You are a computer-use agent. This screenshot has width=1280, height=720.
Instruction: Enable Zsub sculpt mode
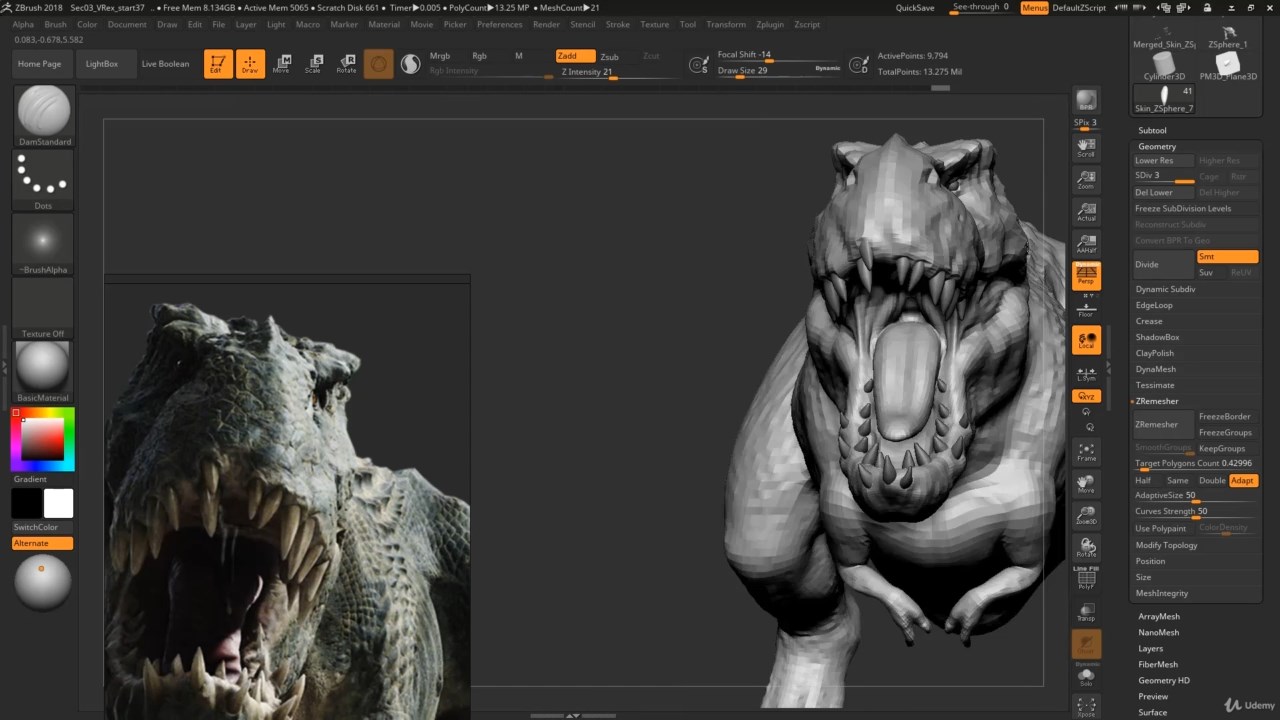[609, 57]
